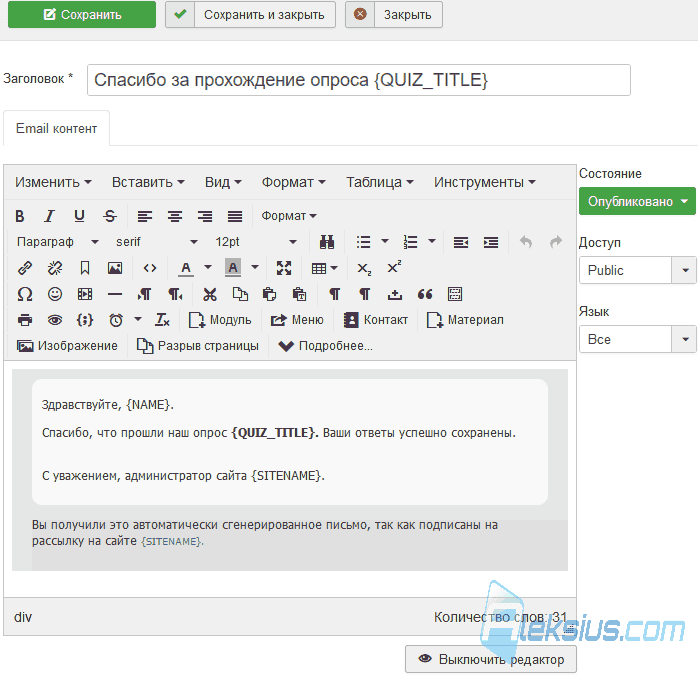Insert a numbered list

410,242
